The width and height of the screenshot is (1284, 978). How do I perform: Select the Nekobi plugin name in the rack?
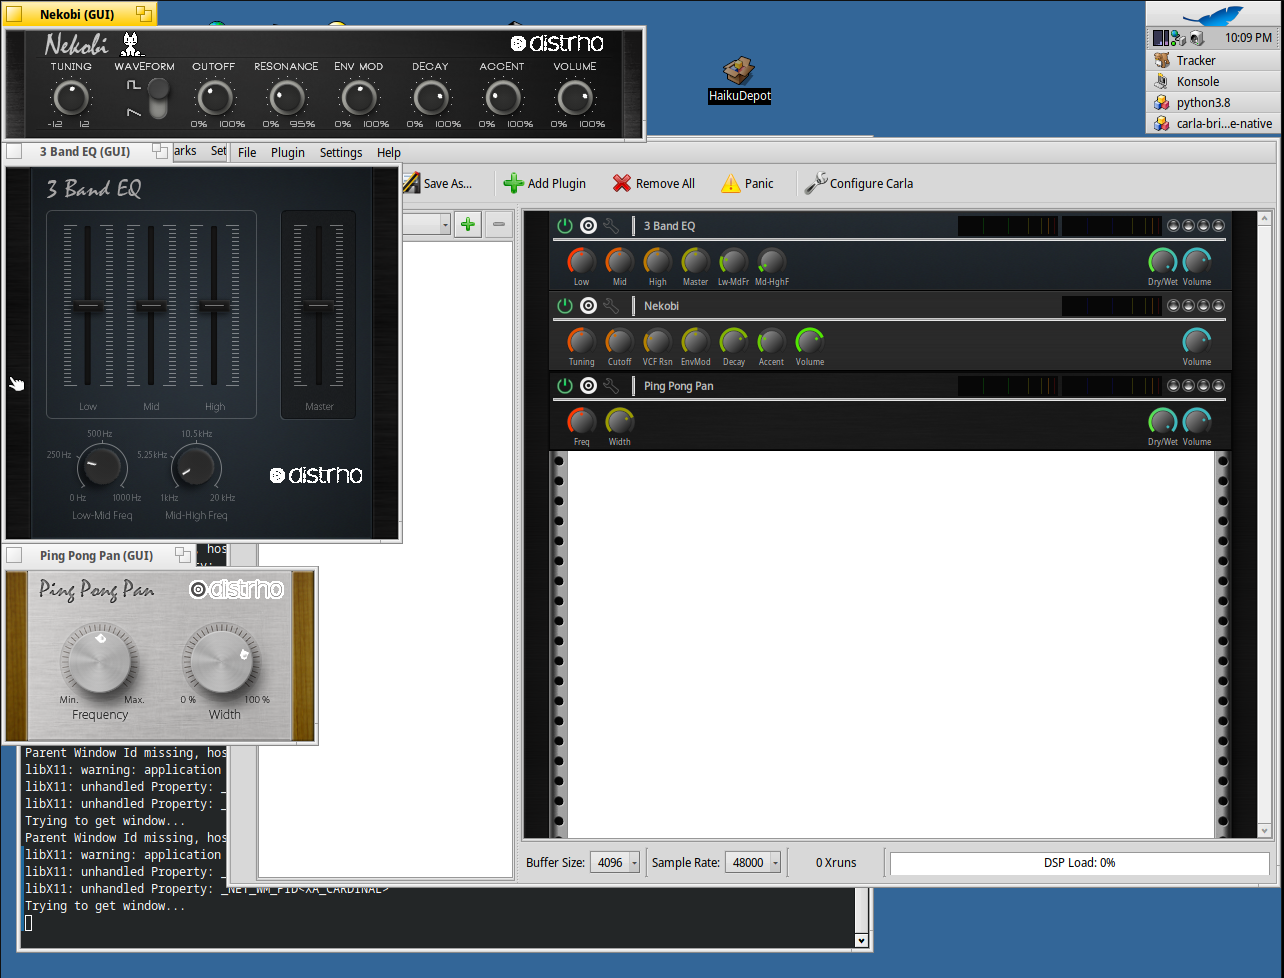[x=661, y=306]
